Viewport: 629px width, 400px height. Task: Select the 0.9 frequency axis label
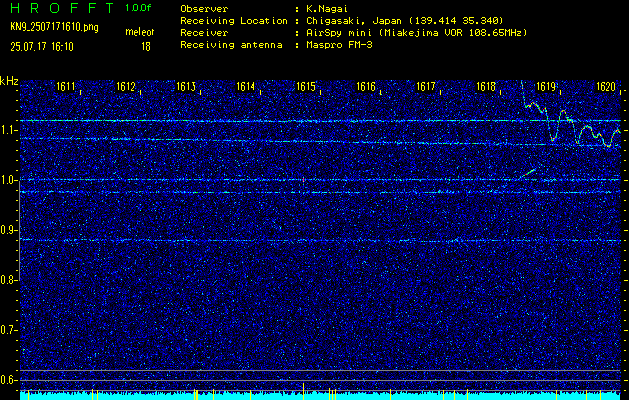[x=8, y=230]
